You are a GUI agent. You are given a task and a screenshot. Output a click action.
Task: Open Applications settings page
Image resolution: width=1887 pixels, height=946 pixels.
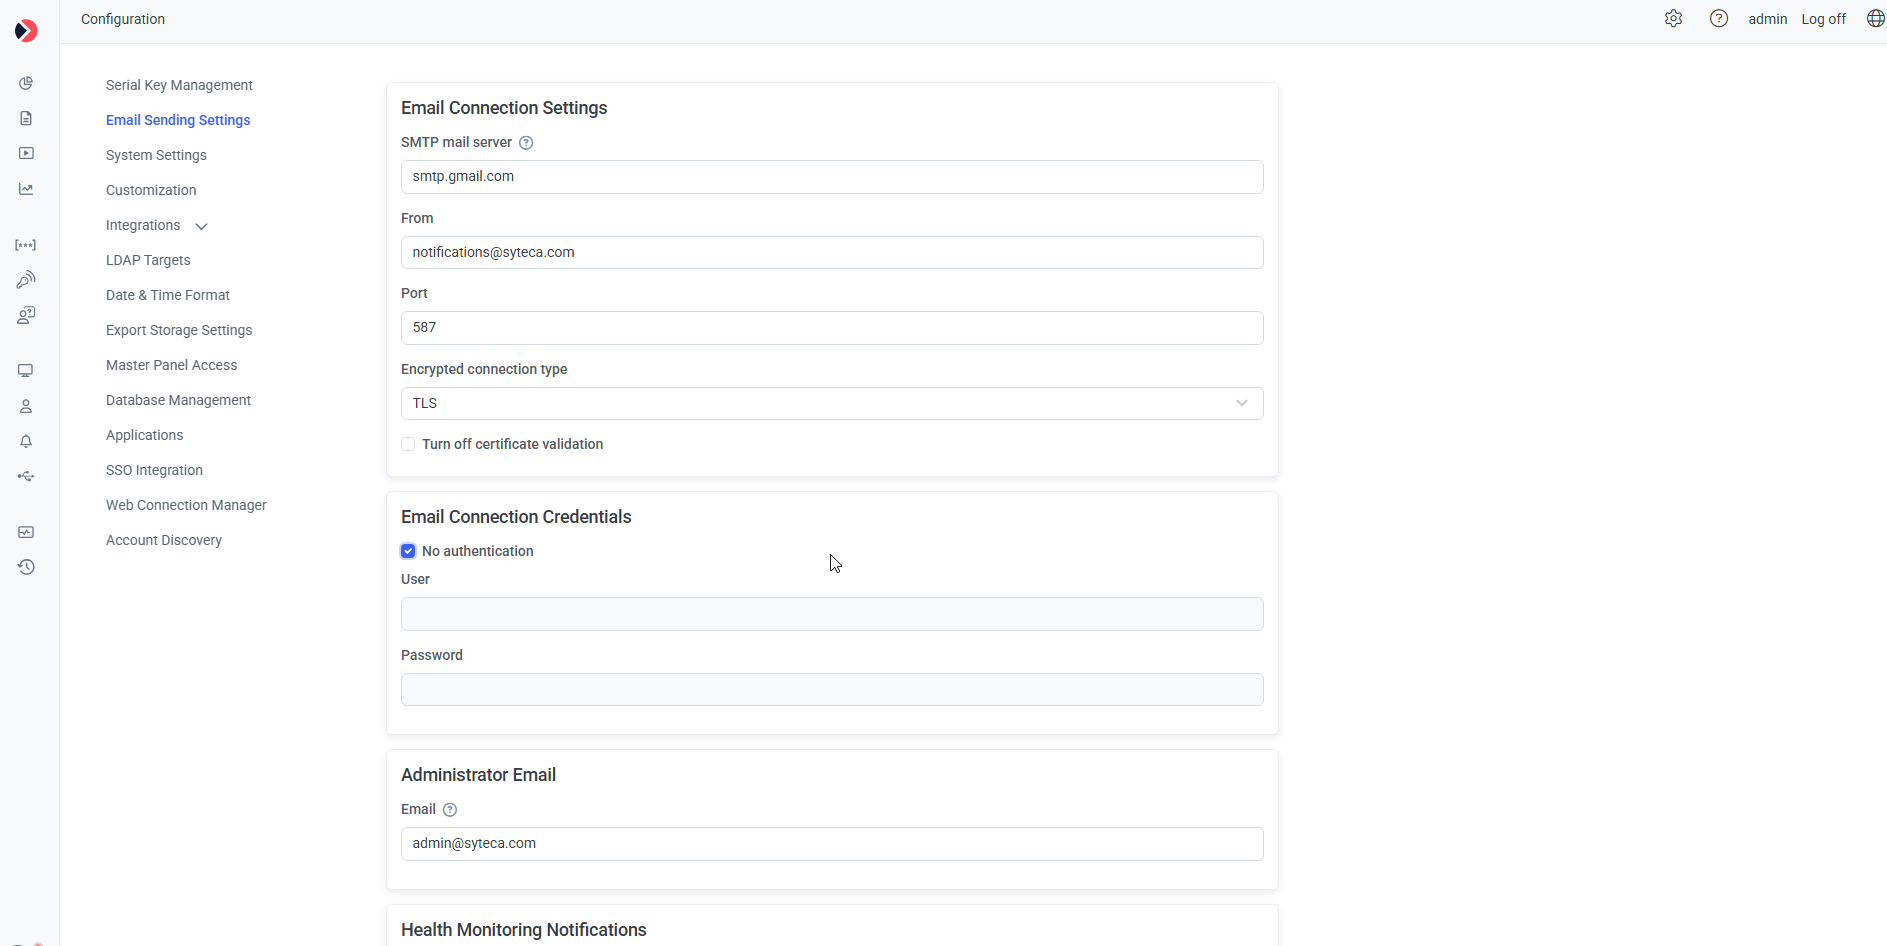coord(145,435)
